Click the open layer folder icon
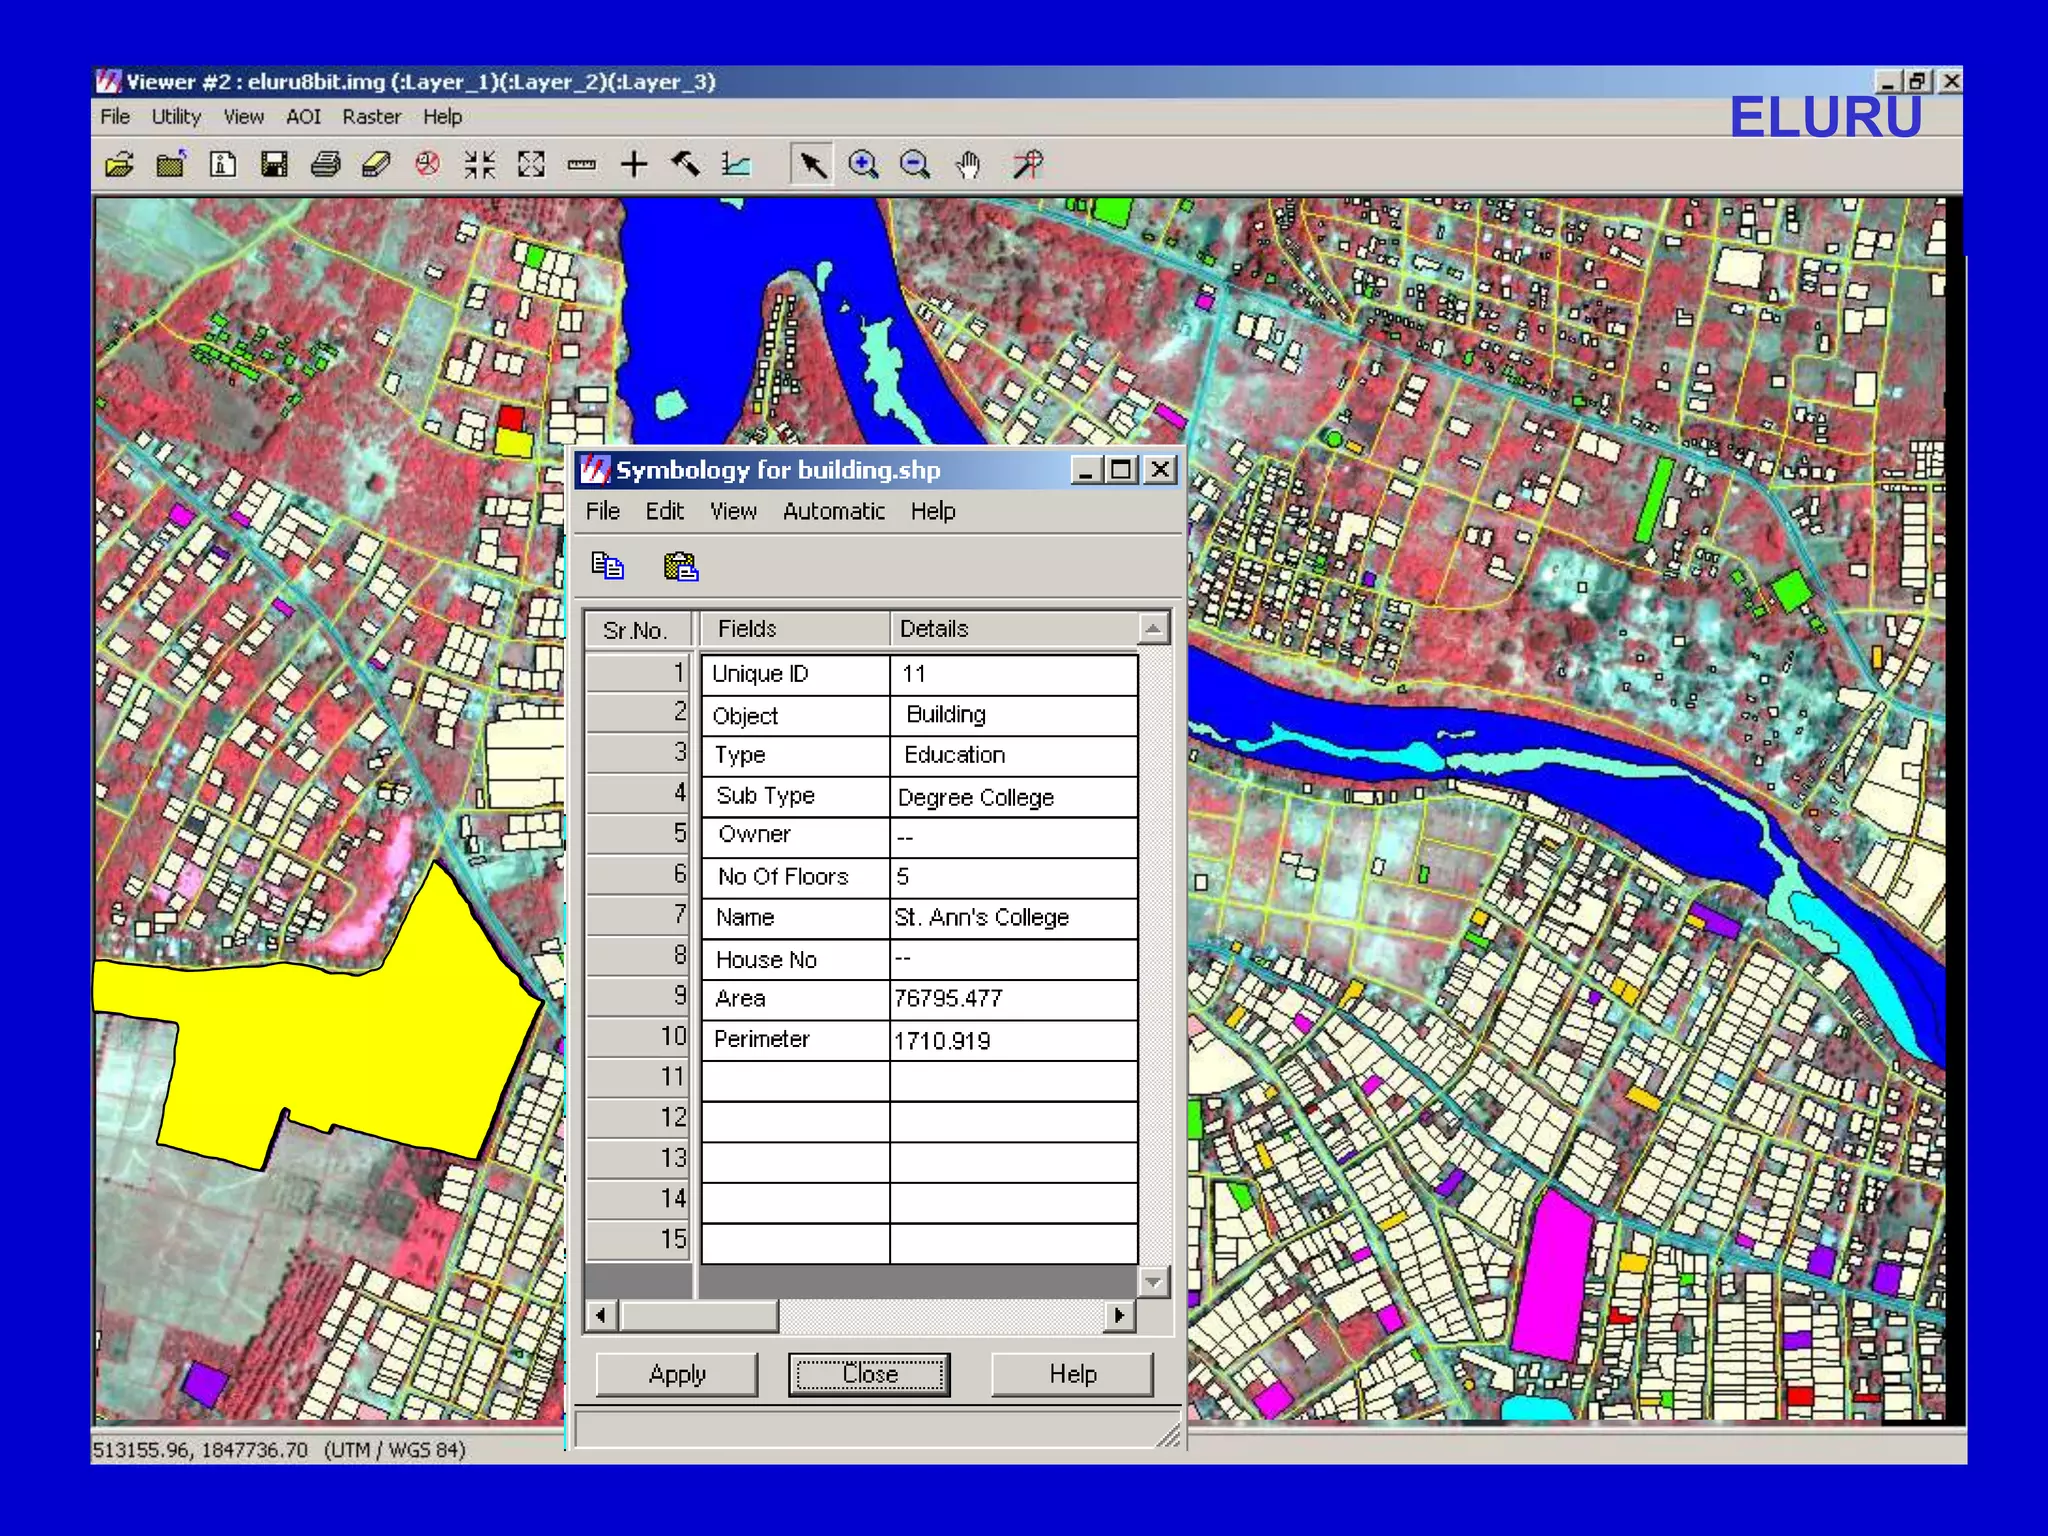This screenshot has width=2048, height=1536. pyautogui.click(x=119, y=164)
